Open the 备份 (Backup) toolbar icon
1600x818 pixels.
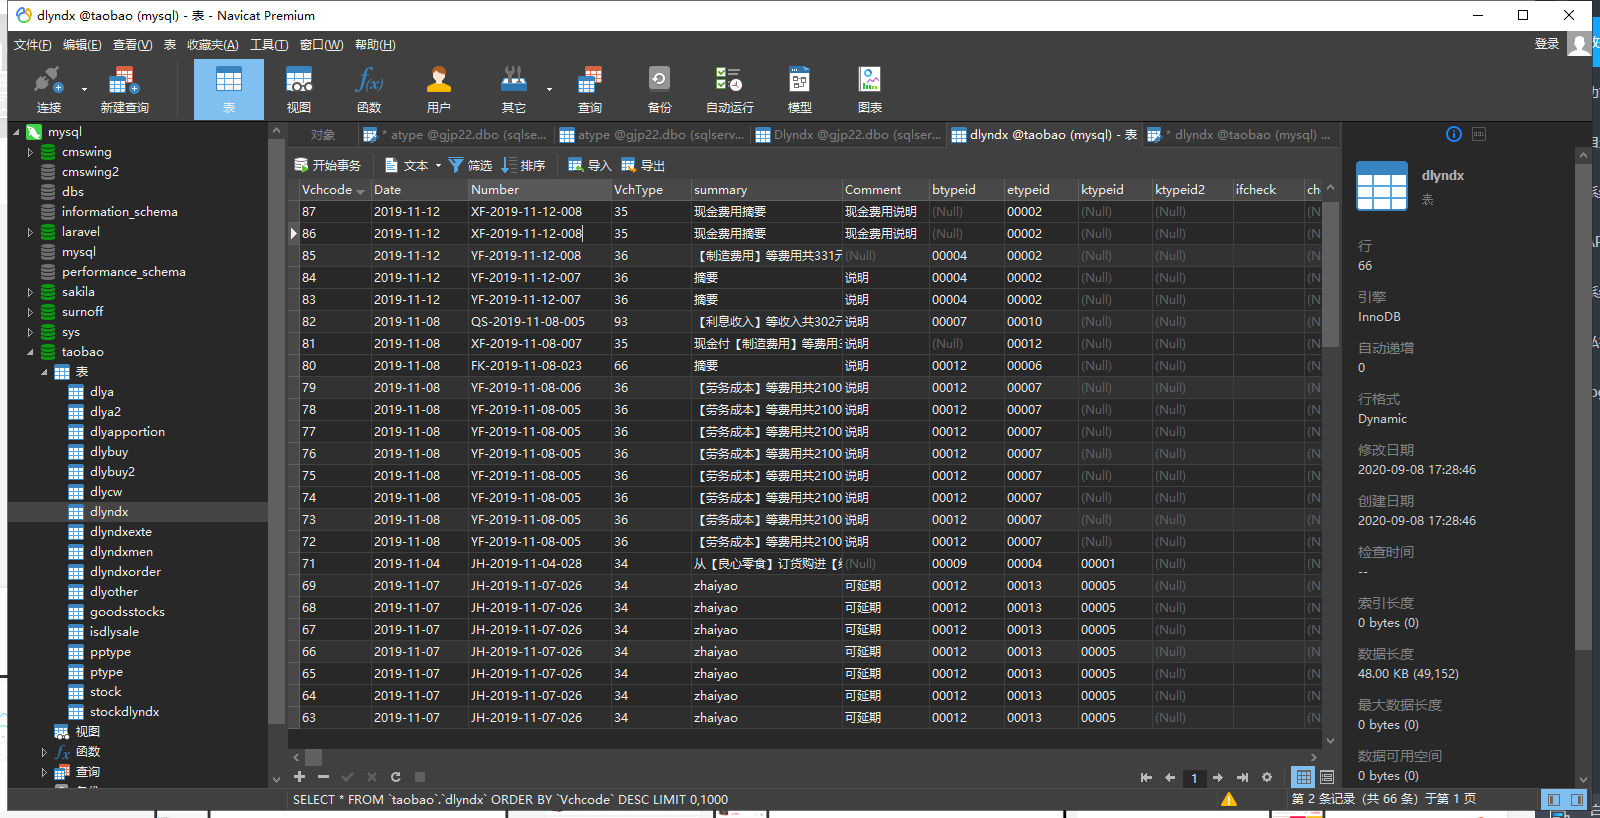(659, 90)
